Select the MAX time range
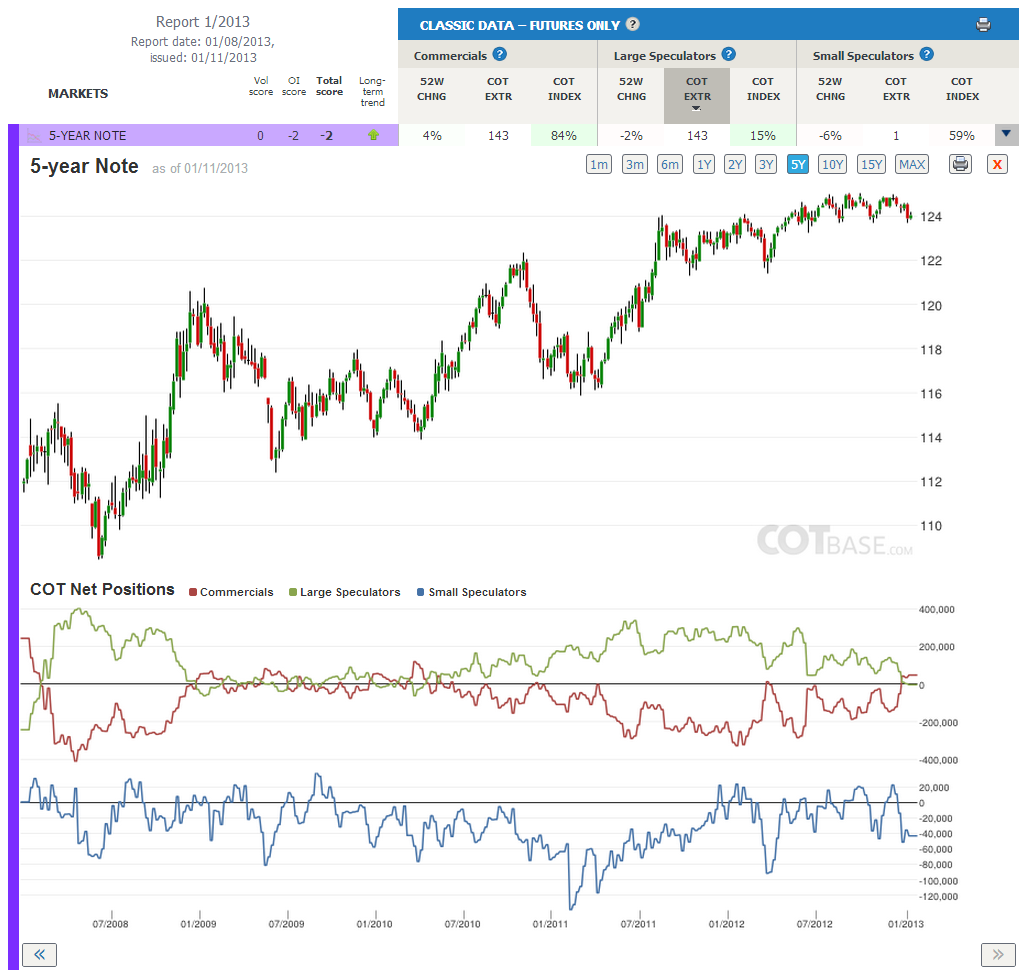Viewport: 1028px width, 970px height. (x=912, y=165)
